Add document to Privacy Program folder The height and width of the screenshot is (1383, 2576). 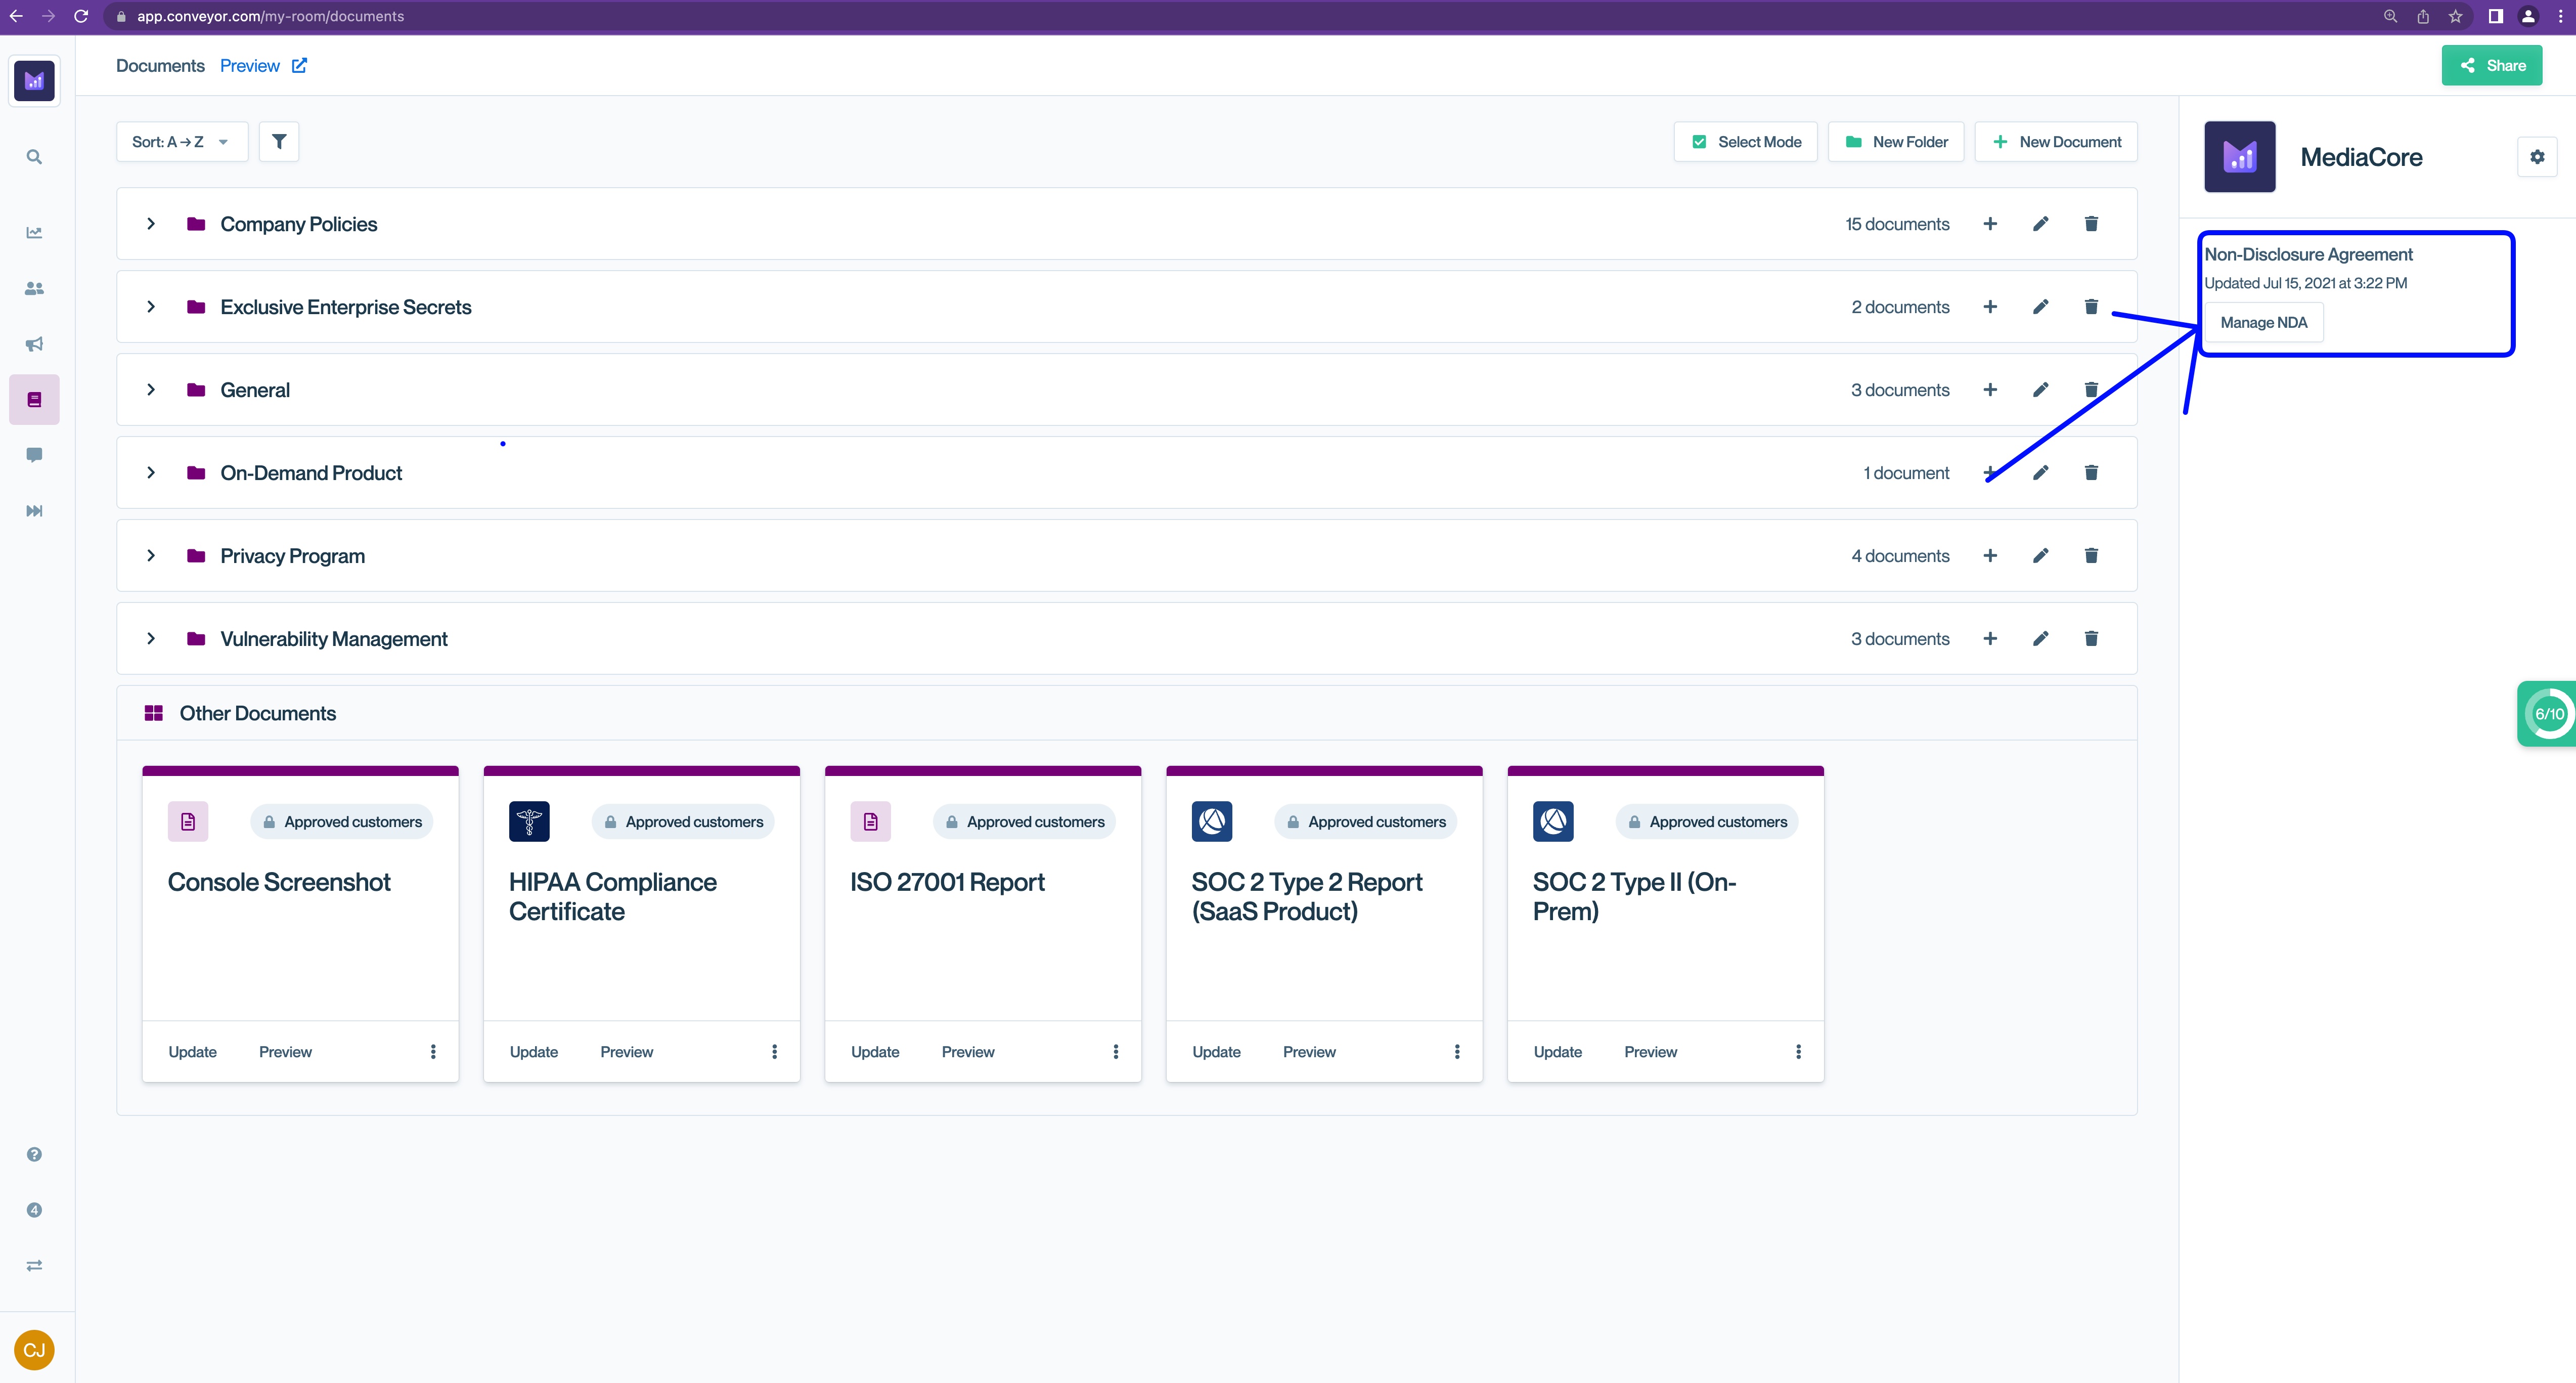1990,556
